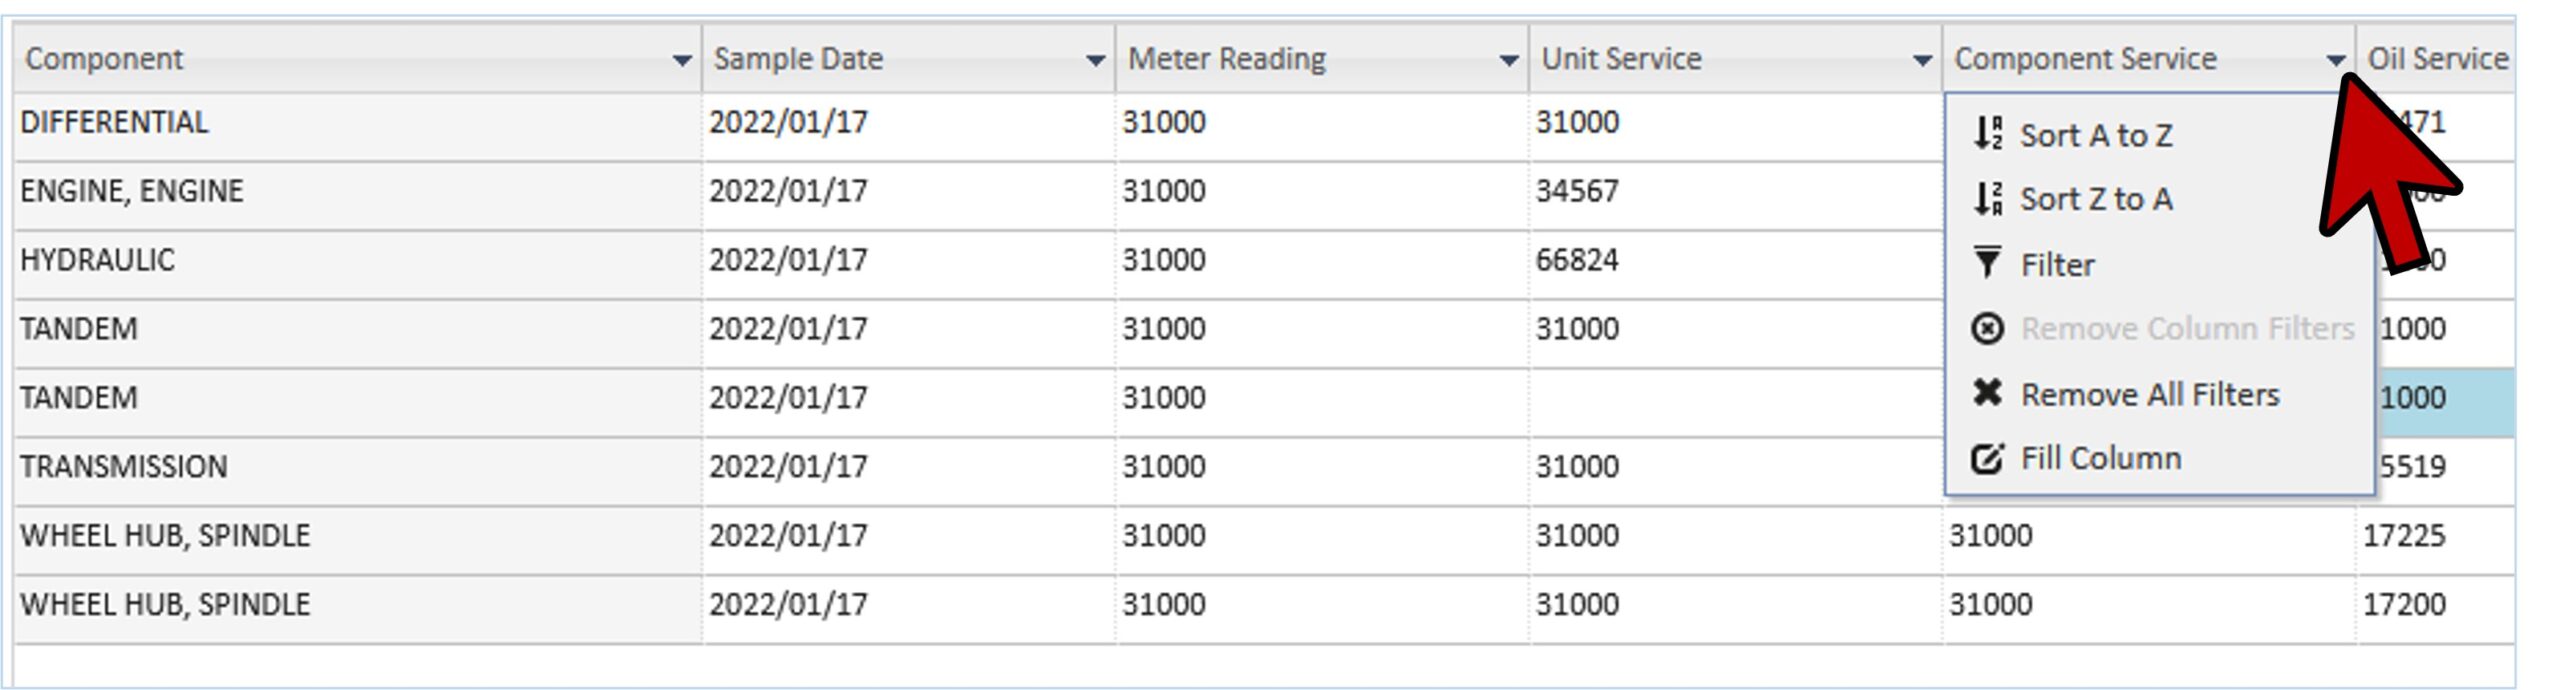Select the HYDRAULIC row's Unit Service 66824 cell

1577,260
